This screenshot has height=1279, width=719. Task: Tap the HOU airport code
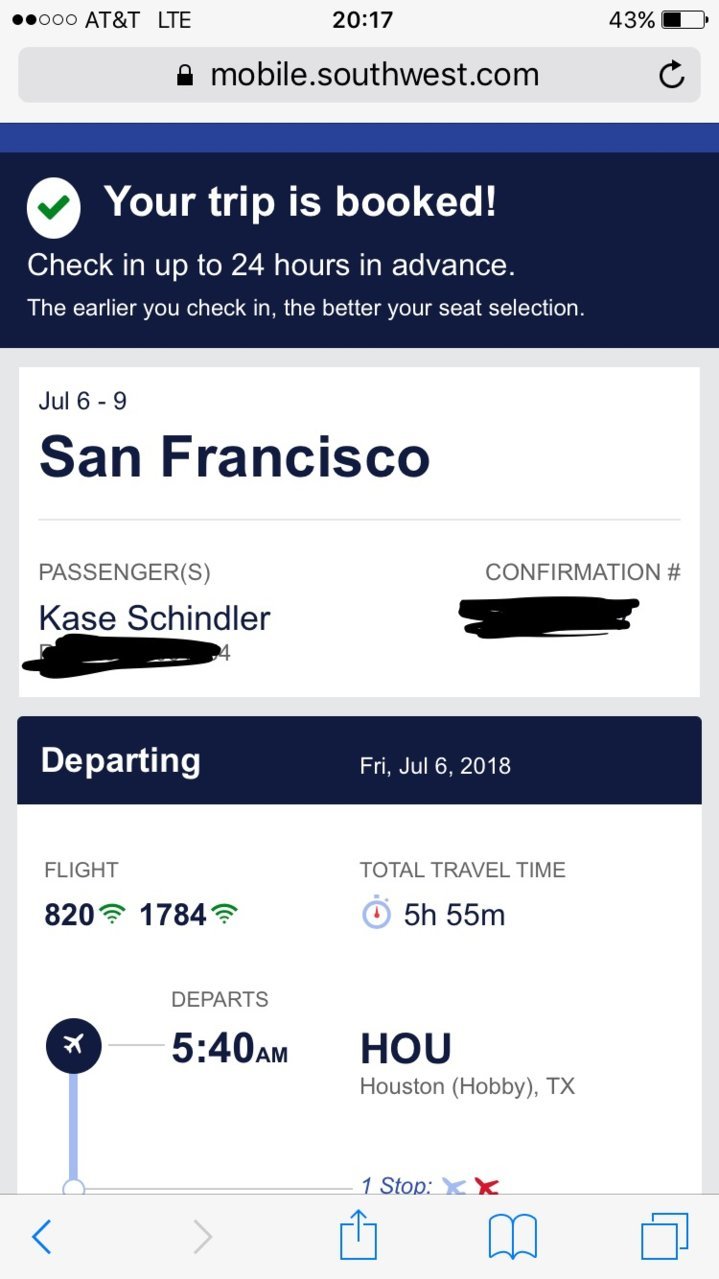pyautogui.click(x=405, y=1049)
